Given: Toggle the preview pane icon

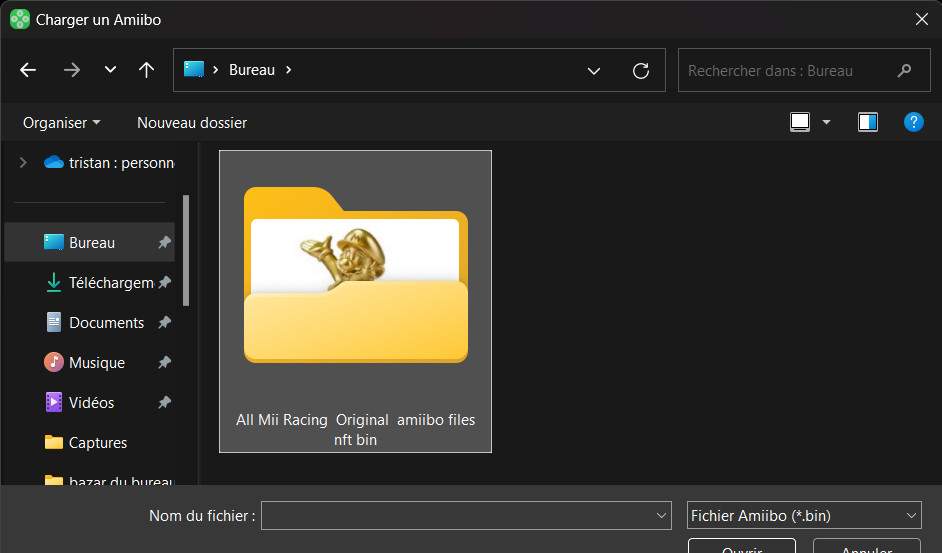Looking at the screenshot, I should point(867,122).
